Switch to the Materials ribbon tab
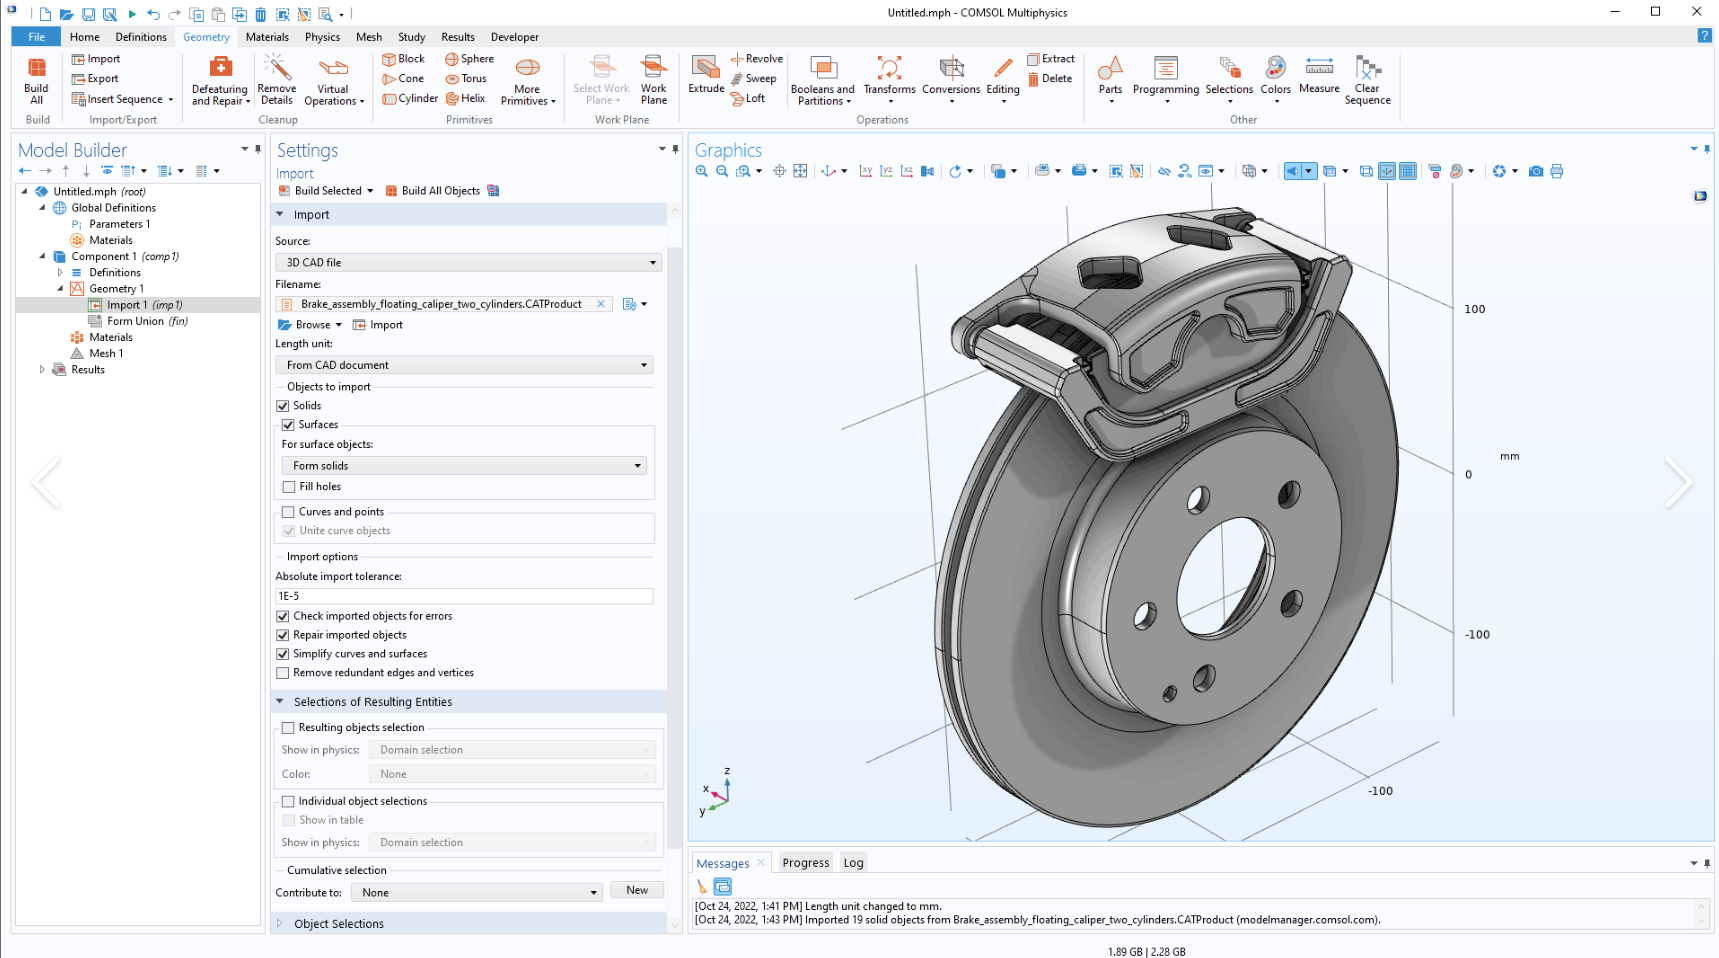Image resolution: width=1719 pixels, height=958 pixels. 267,37
